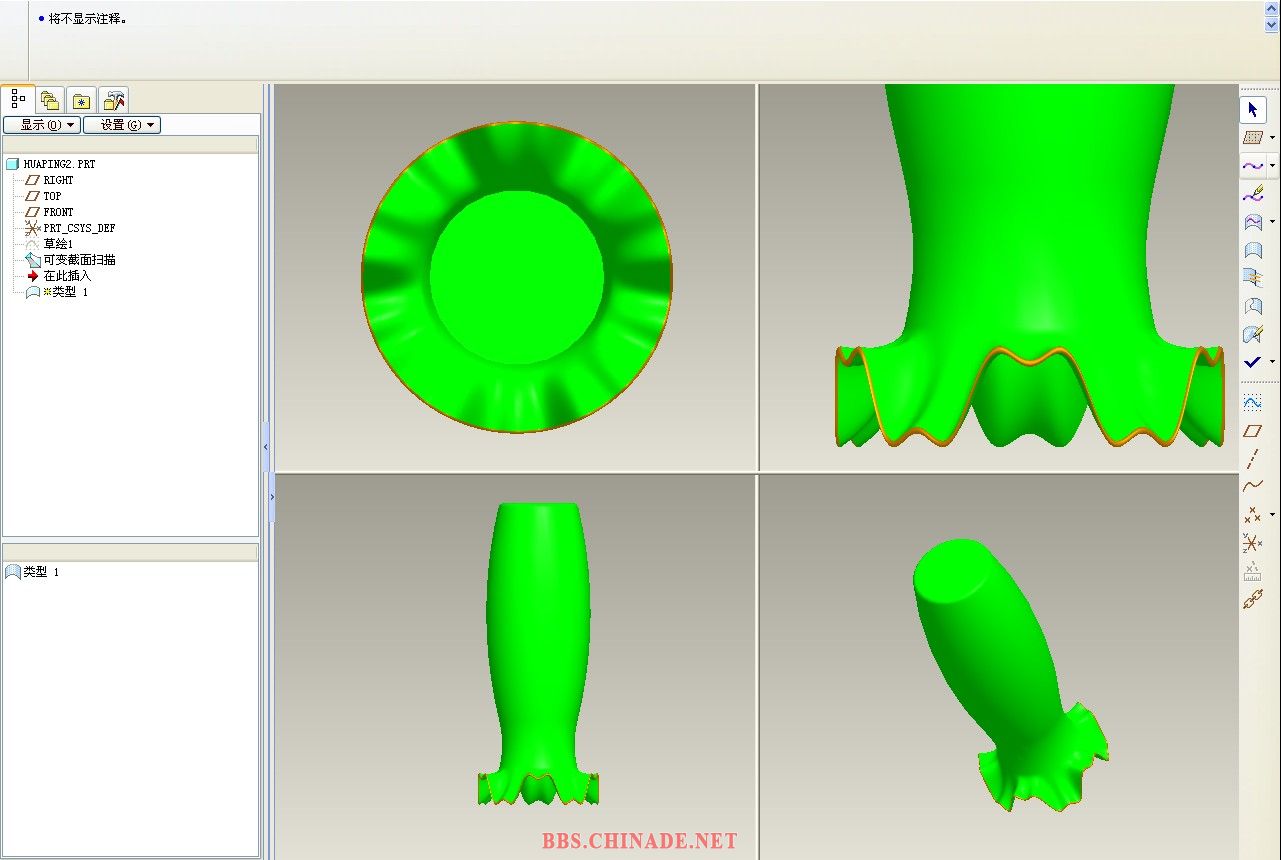Select the 草绘1 sketch feature
Screen dimensions: 1281x860
point(49,244)
